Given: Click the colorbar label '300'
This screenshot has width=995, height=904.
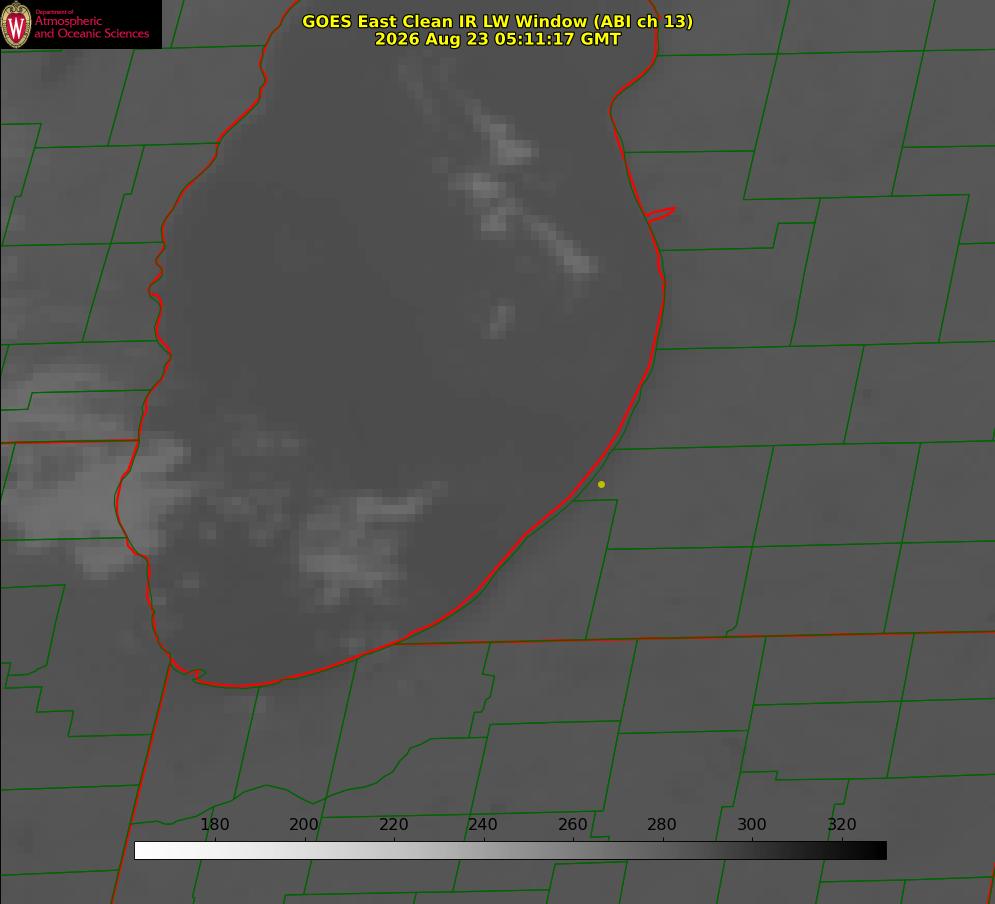Looking at the screenshot, I should click(x=752, y=824).
